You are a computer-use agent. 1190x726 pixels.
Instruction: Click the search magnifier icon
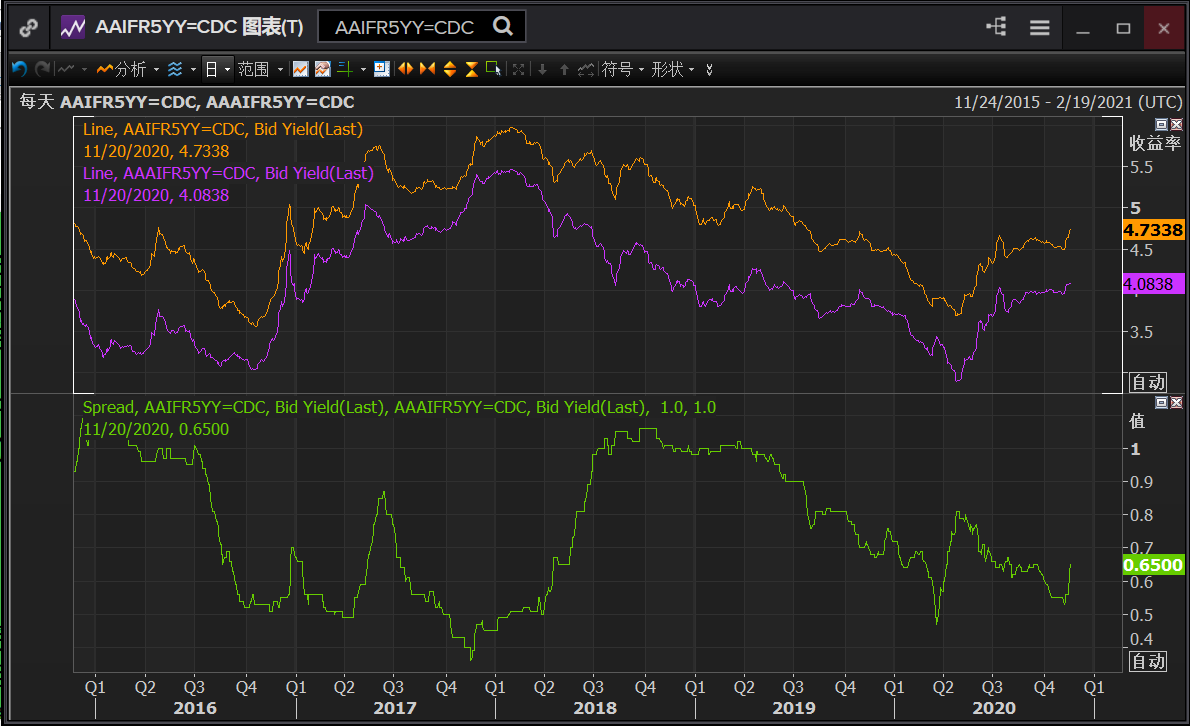click(502, 27)
